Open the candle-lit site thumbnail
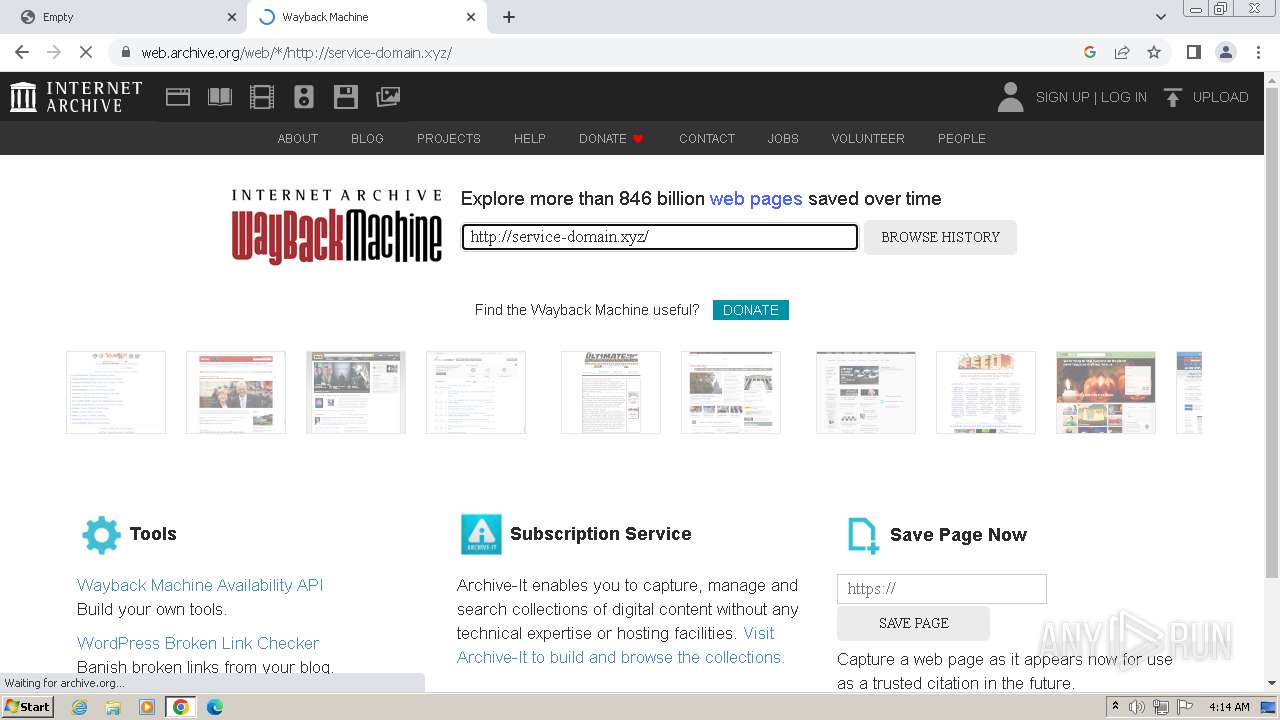 (x=1106, y=392)
